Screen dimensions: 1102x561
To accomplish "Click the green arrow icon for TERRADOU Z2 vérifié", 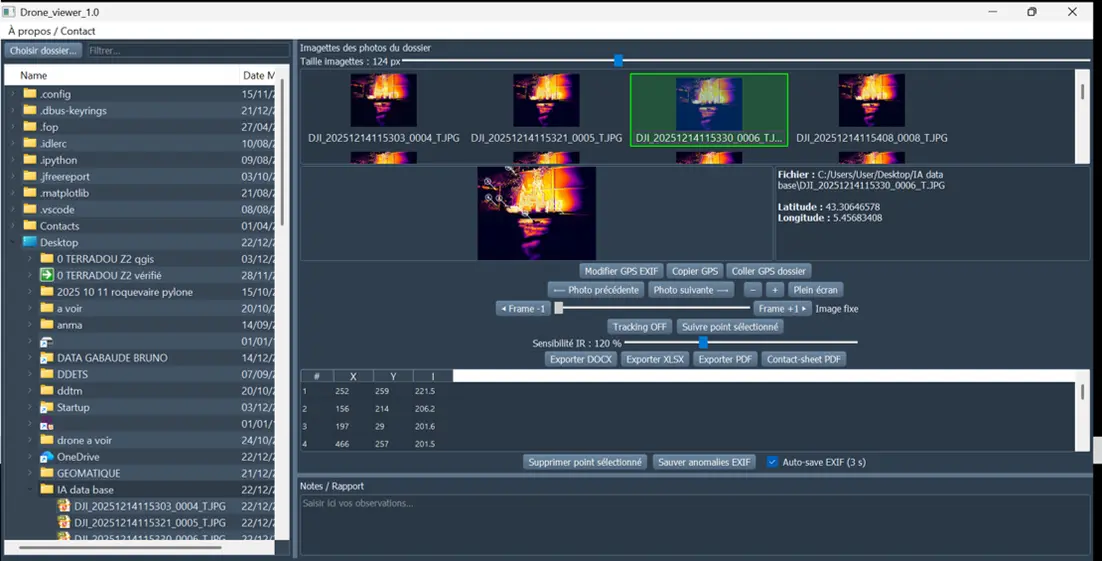I will point(46,275).
